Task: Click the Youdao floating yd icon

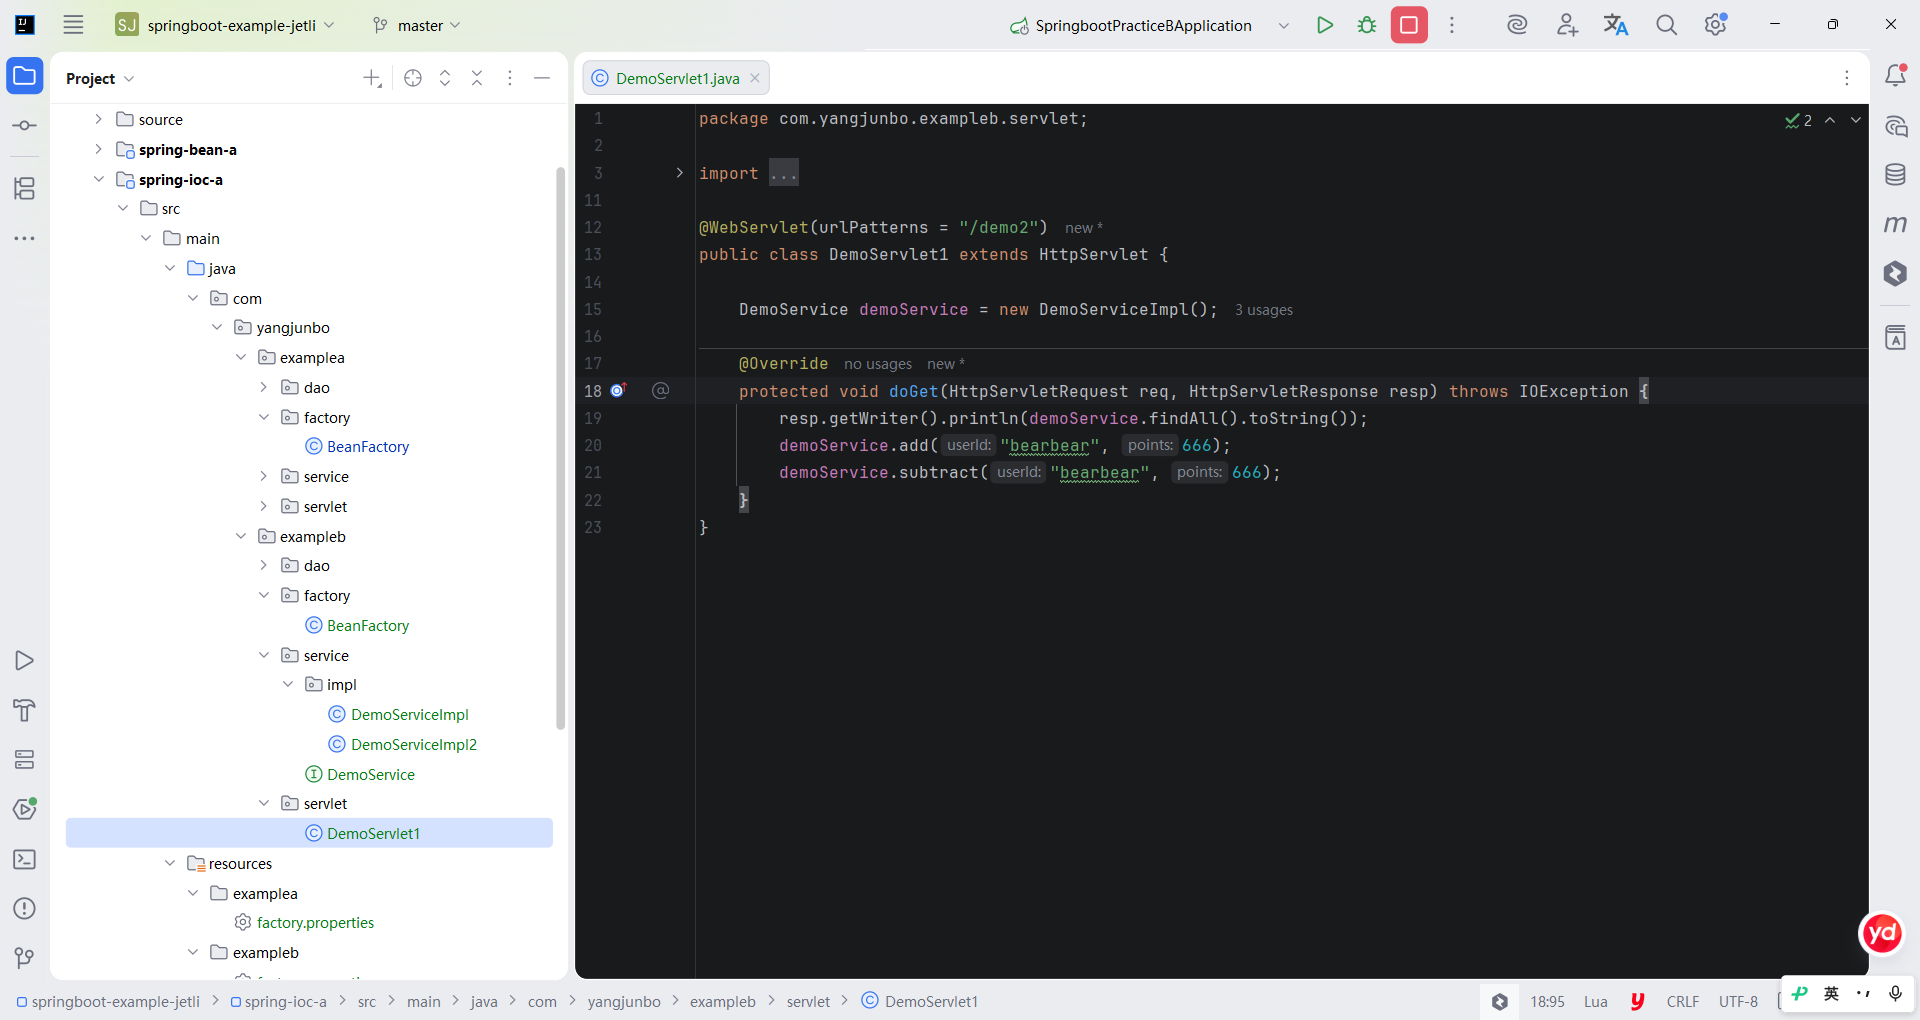Action: [x=1882, y=933]
